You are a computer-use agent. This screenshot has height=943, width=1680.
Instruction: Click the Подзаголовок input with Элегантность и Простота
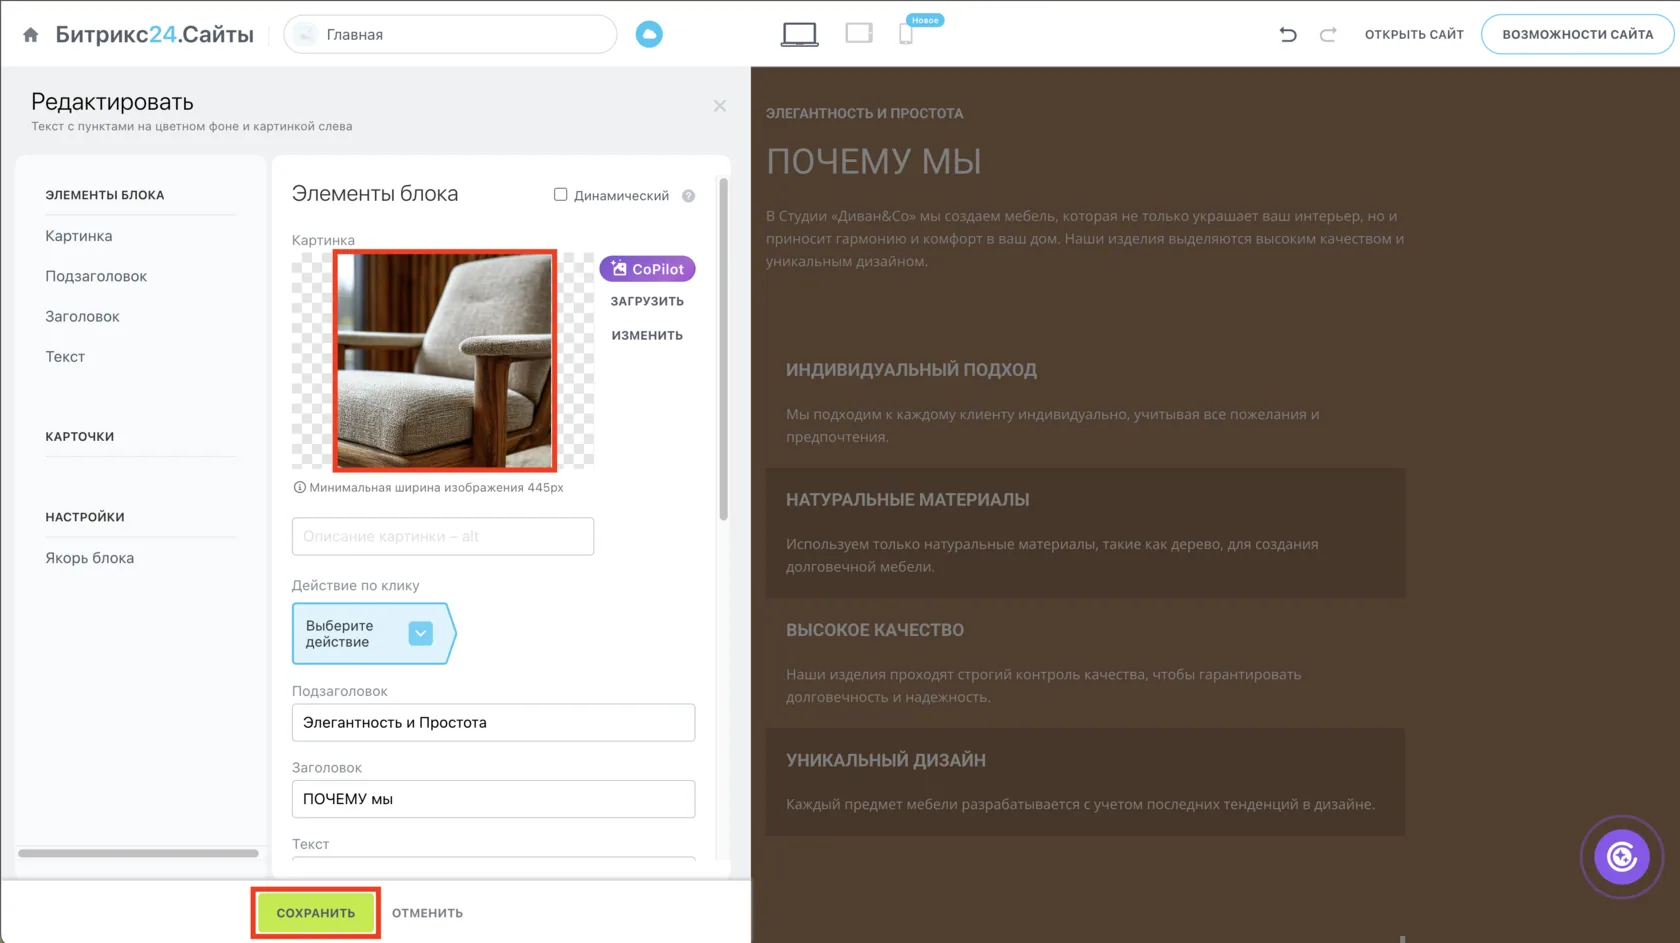[x=493, y=723]
